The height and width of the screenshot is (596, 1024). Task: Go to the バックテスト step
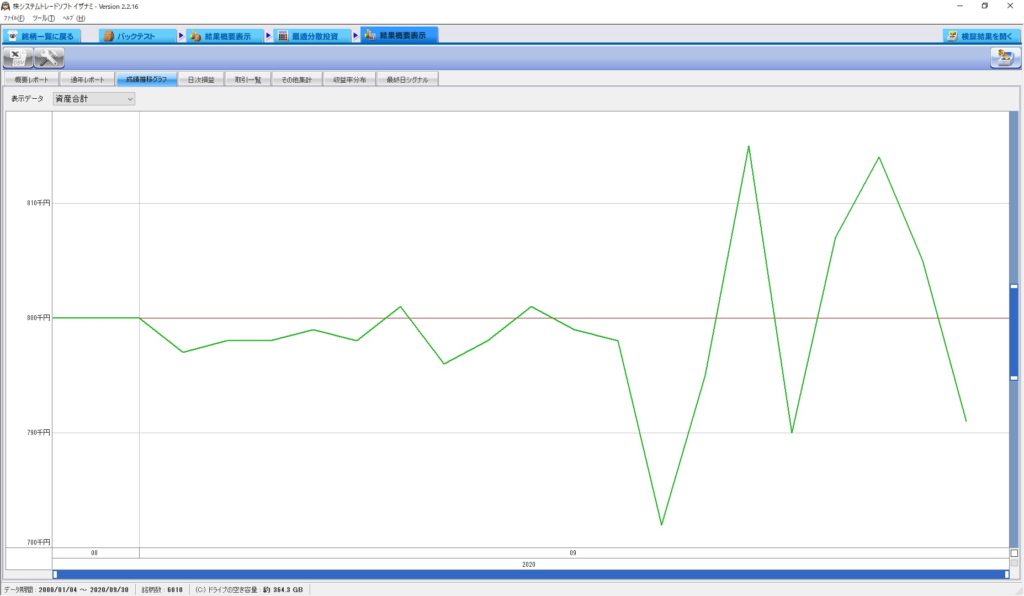[x=138, y=35]
